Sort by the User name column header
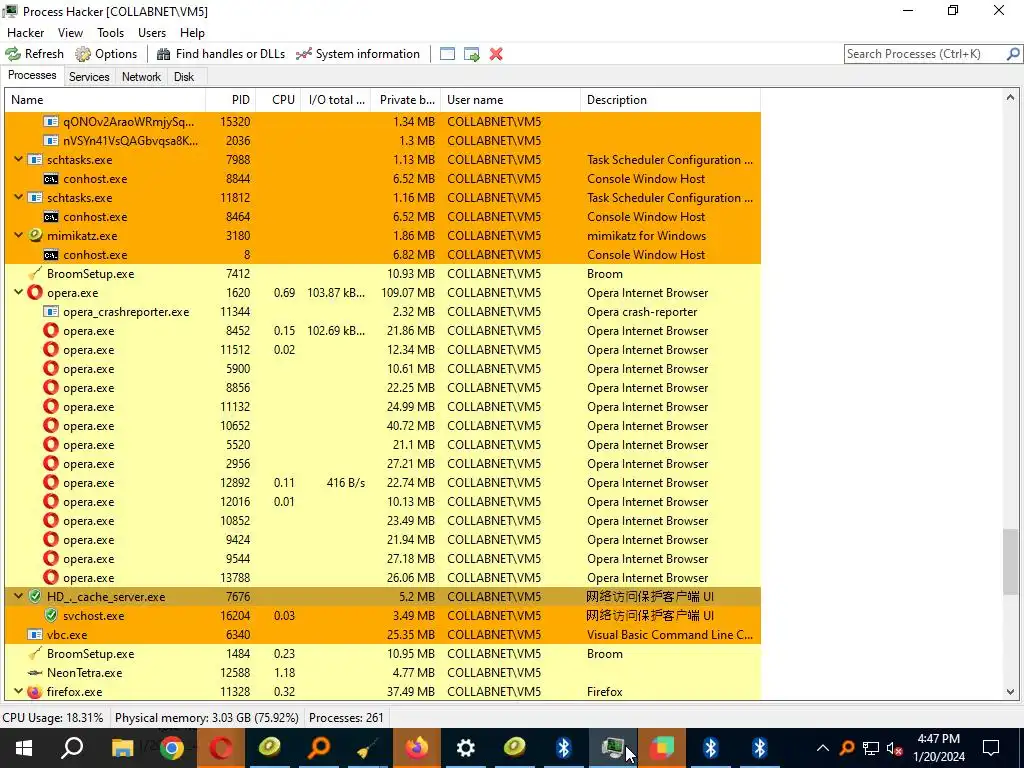 511,100
